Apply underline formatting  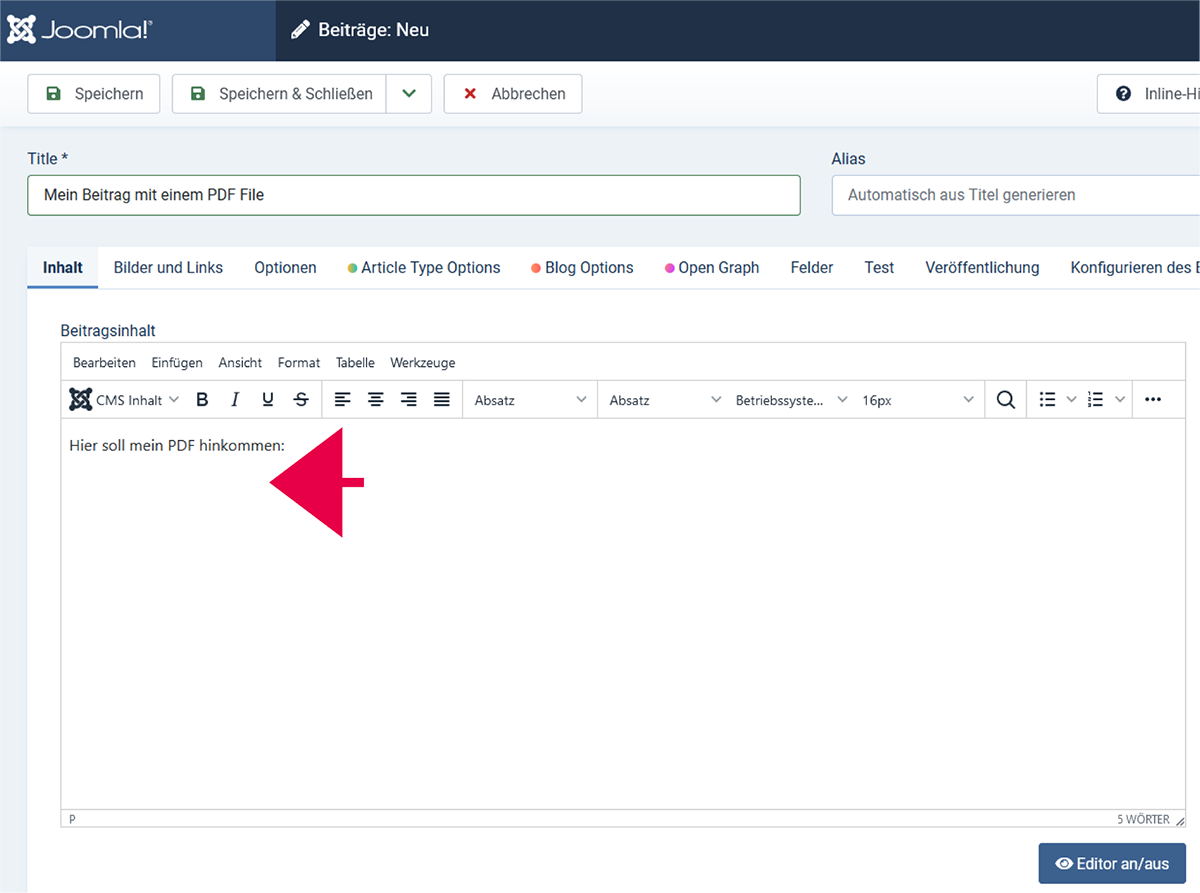(268, 400)
